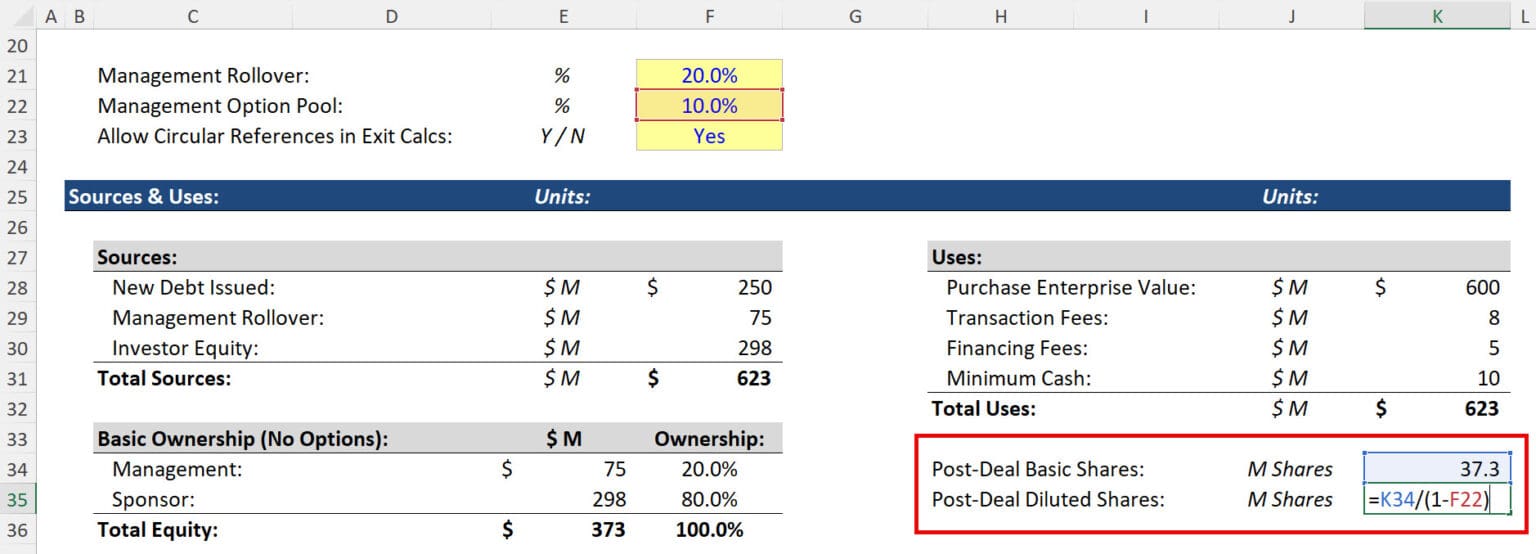Screen dimensions: 1536x554
Task: Select 'Management Rollover:' label in row 21
Action: (204, 75)
